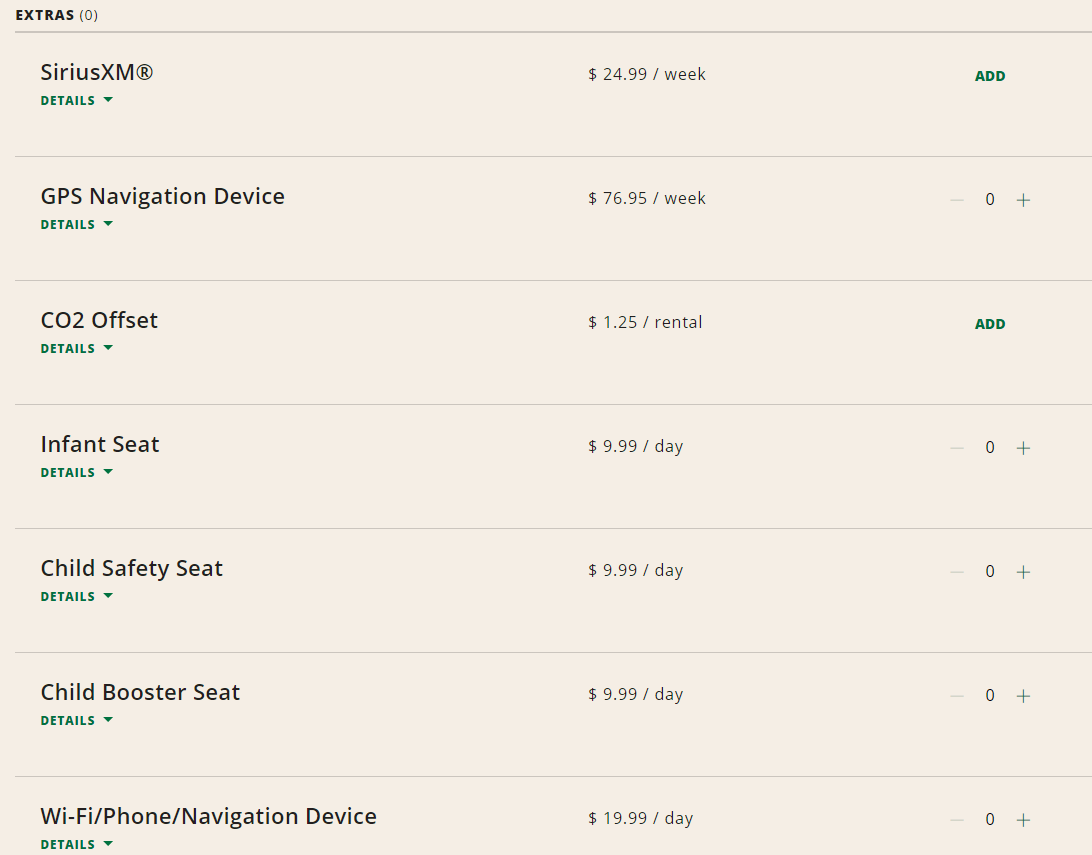Increase Child Booster Seat count
Screen dimensions: 1092x855
[x=1023, y=696]
